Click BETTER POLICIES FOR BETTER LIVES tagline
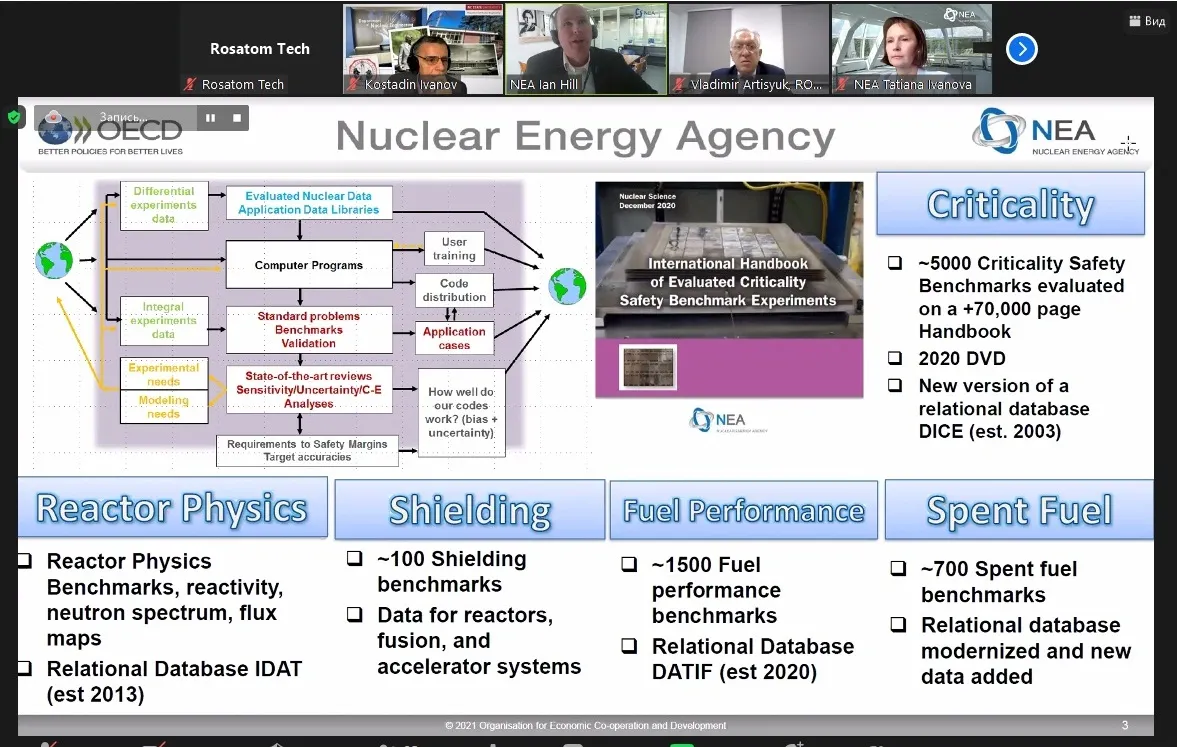 [x=110, y=151]
